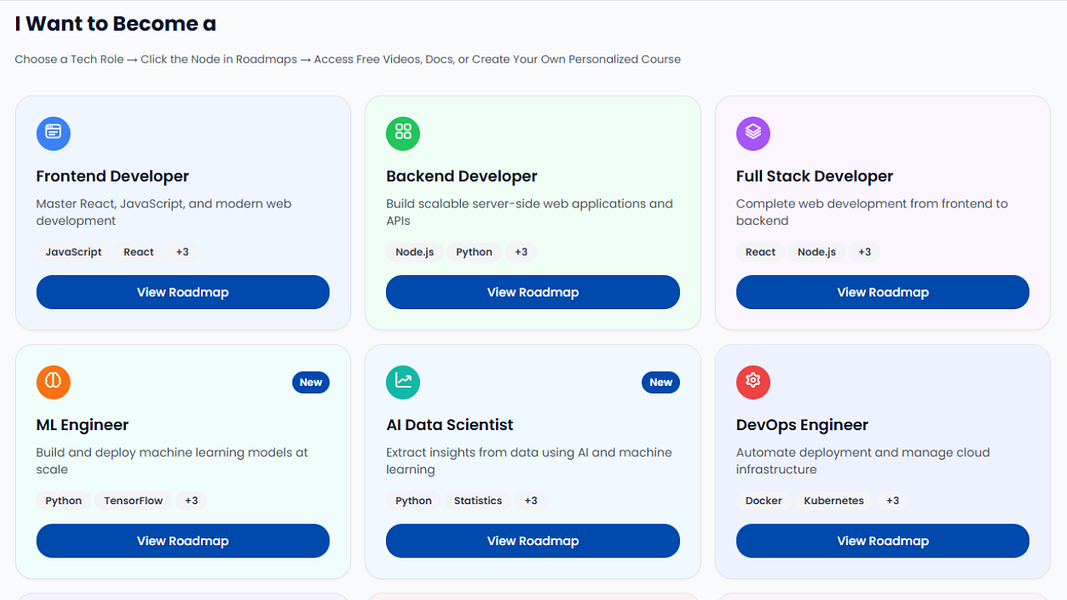Image resolution: width=1067 pixels, height=600 pixels.
Task: Click the AI Data Scientist chart icon
Action: 403,382
